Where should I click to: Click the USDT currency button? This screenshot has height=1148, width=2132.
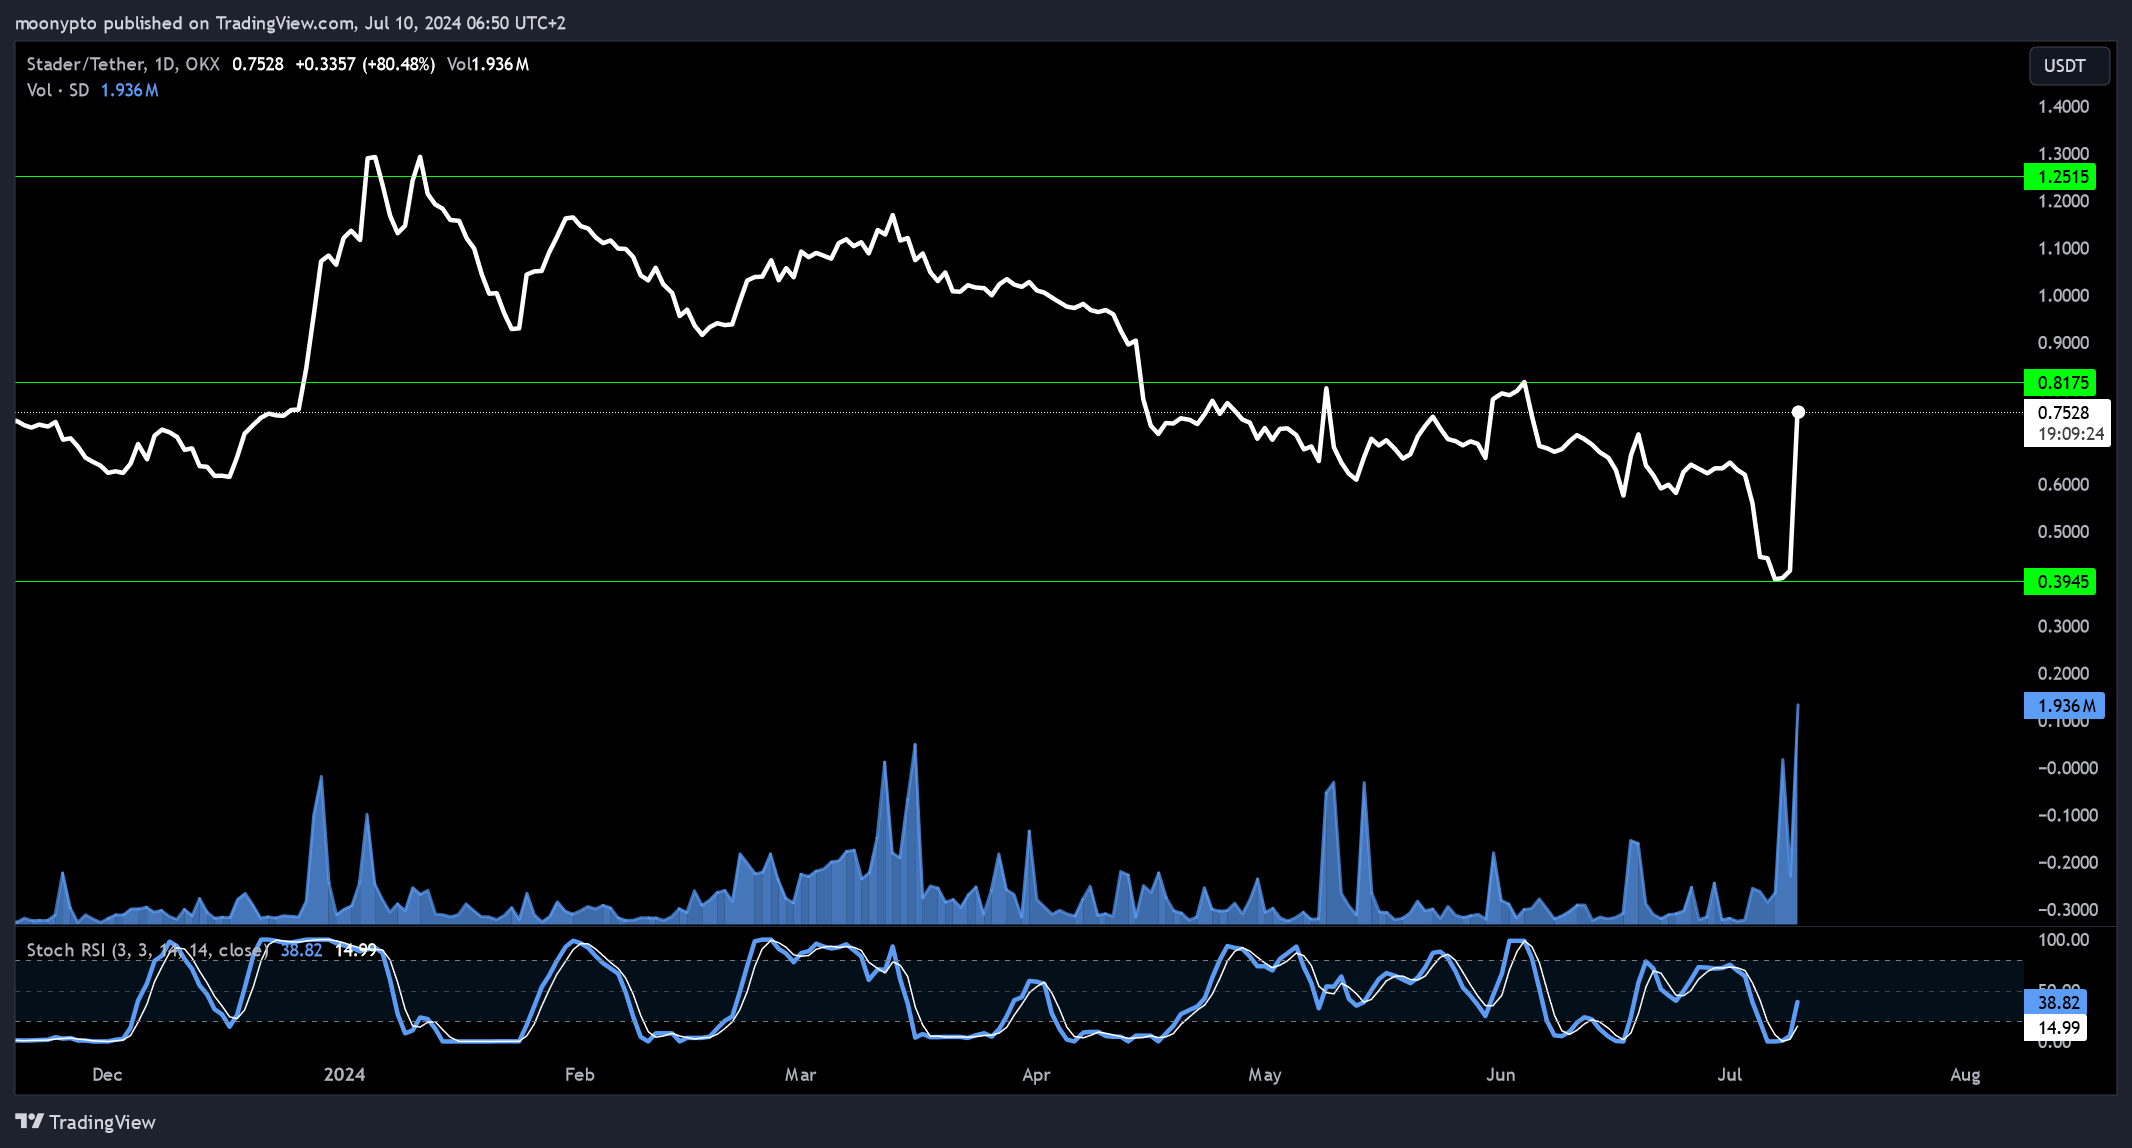(x=2069, y=66)
